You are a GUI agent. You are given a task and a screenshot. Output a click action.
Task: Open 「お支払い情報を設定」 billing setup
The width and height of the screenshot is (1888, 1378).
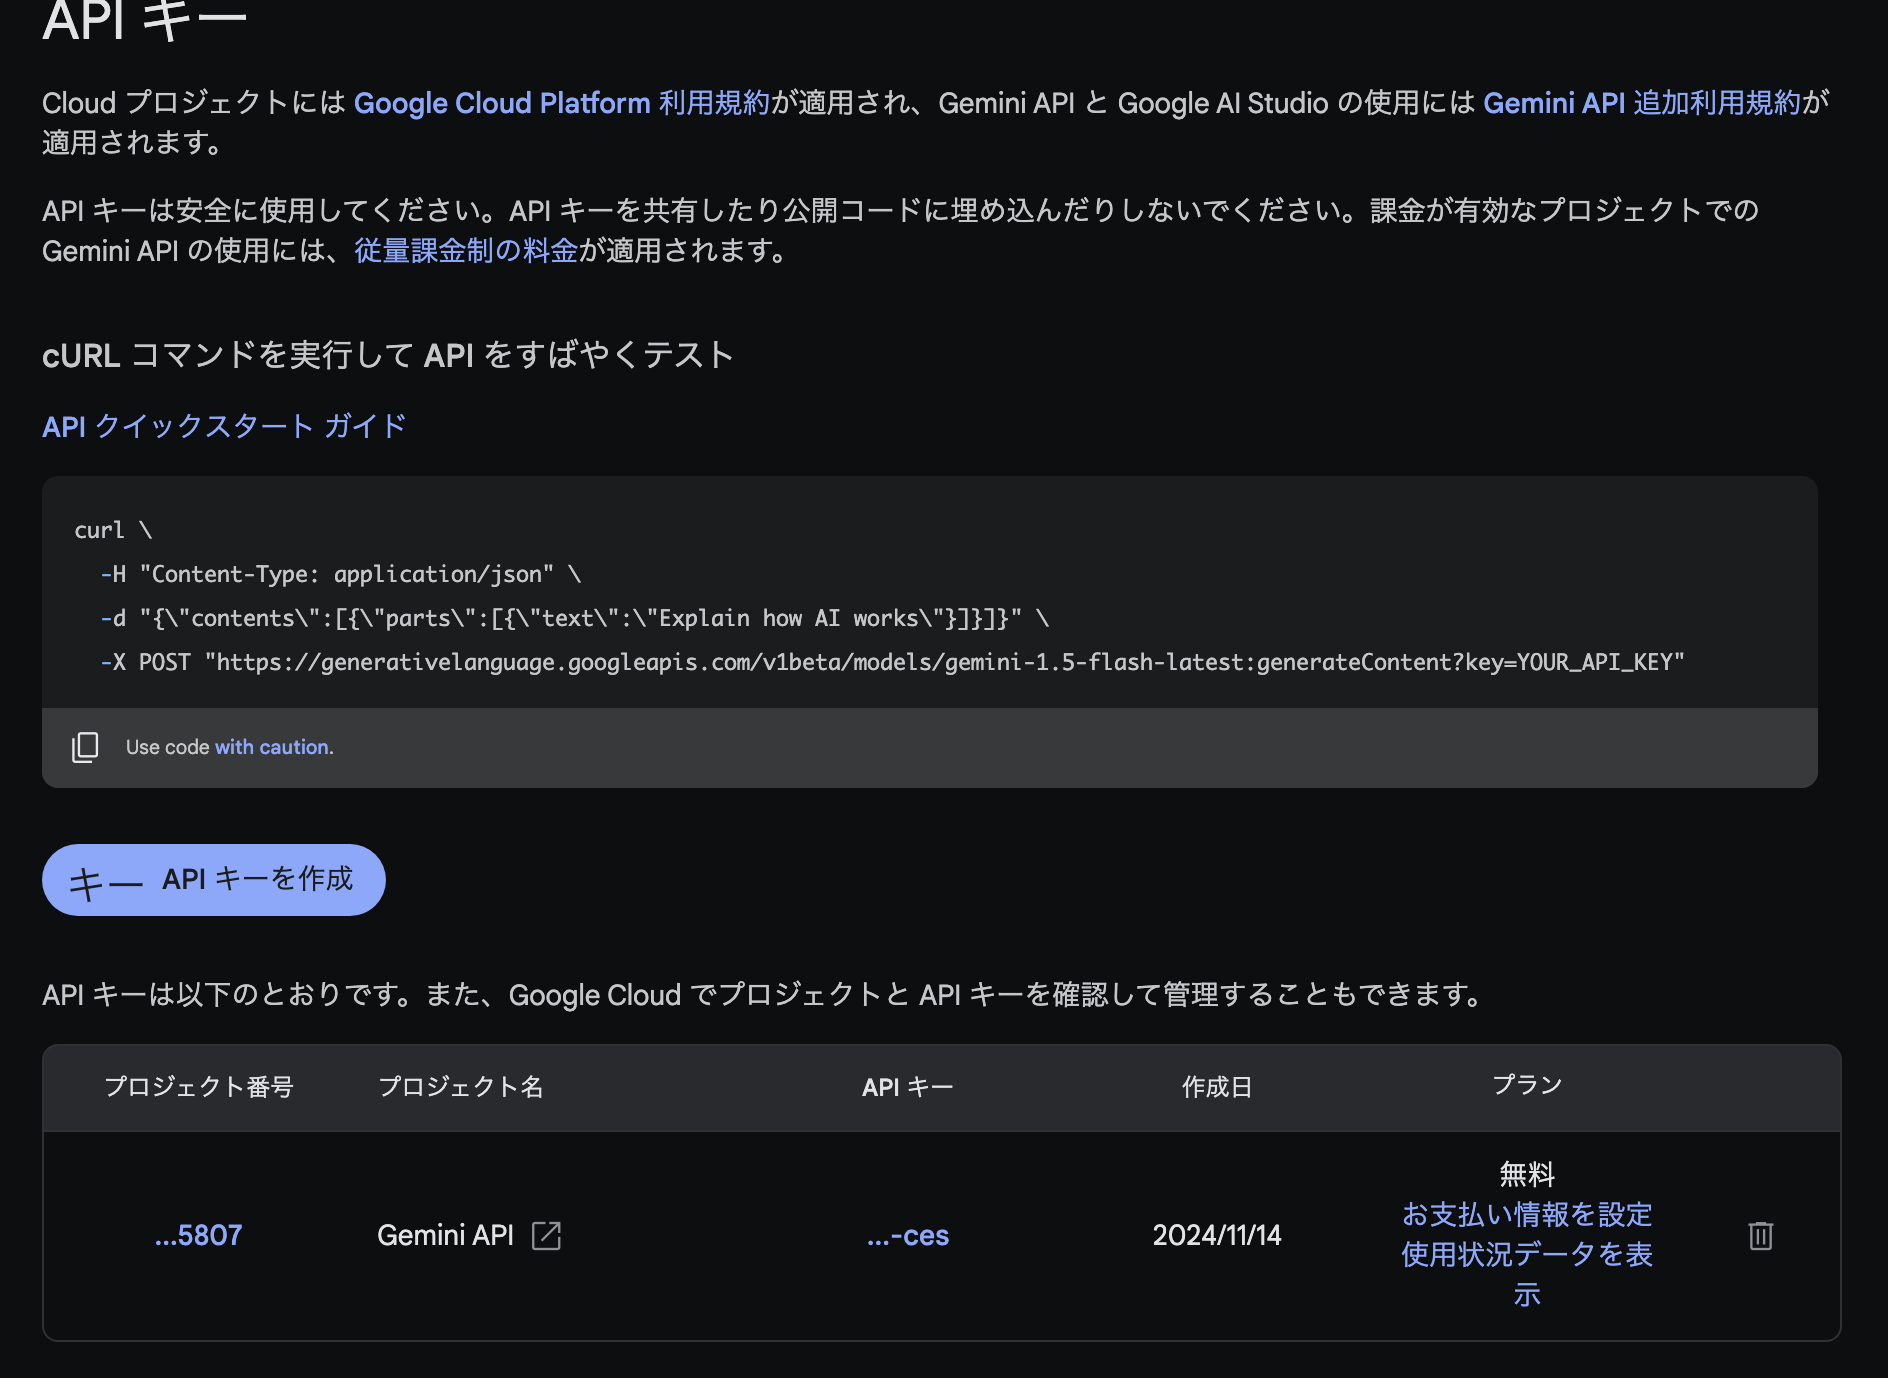pos(1527,1216)
